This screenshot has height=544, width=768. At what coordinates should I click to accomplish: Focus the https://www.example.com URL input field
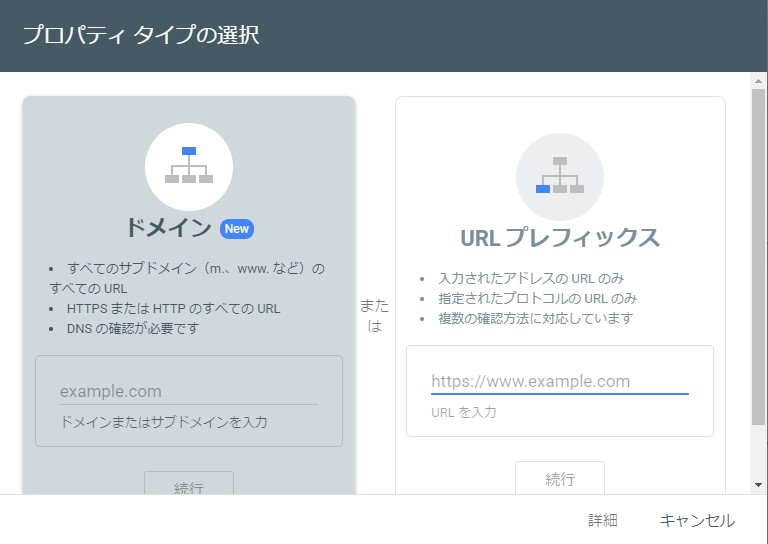[x=560, y=381]
